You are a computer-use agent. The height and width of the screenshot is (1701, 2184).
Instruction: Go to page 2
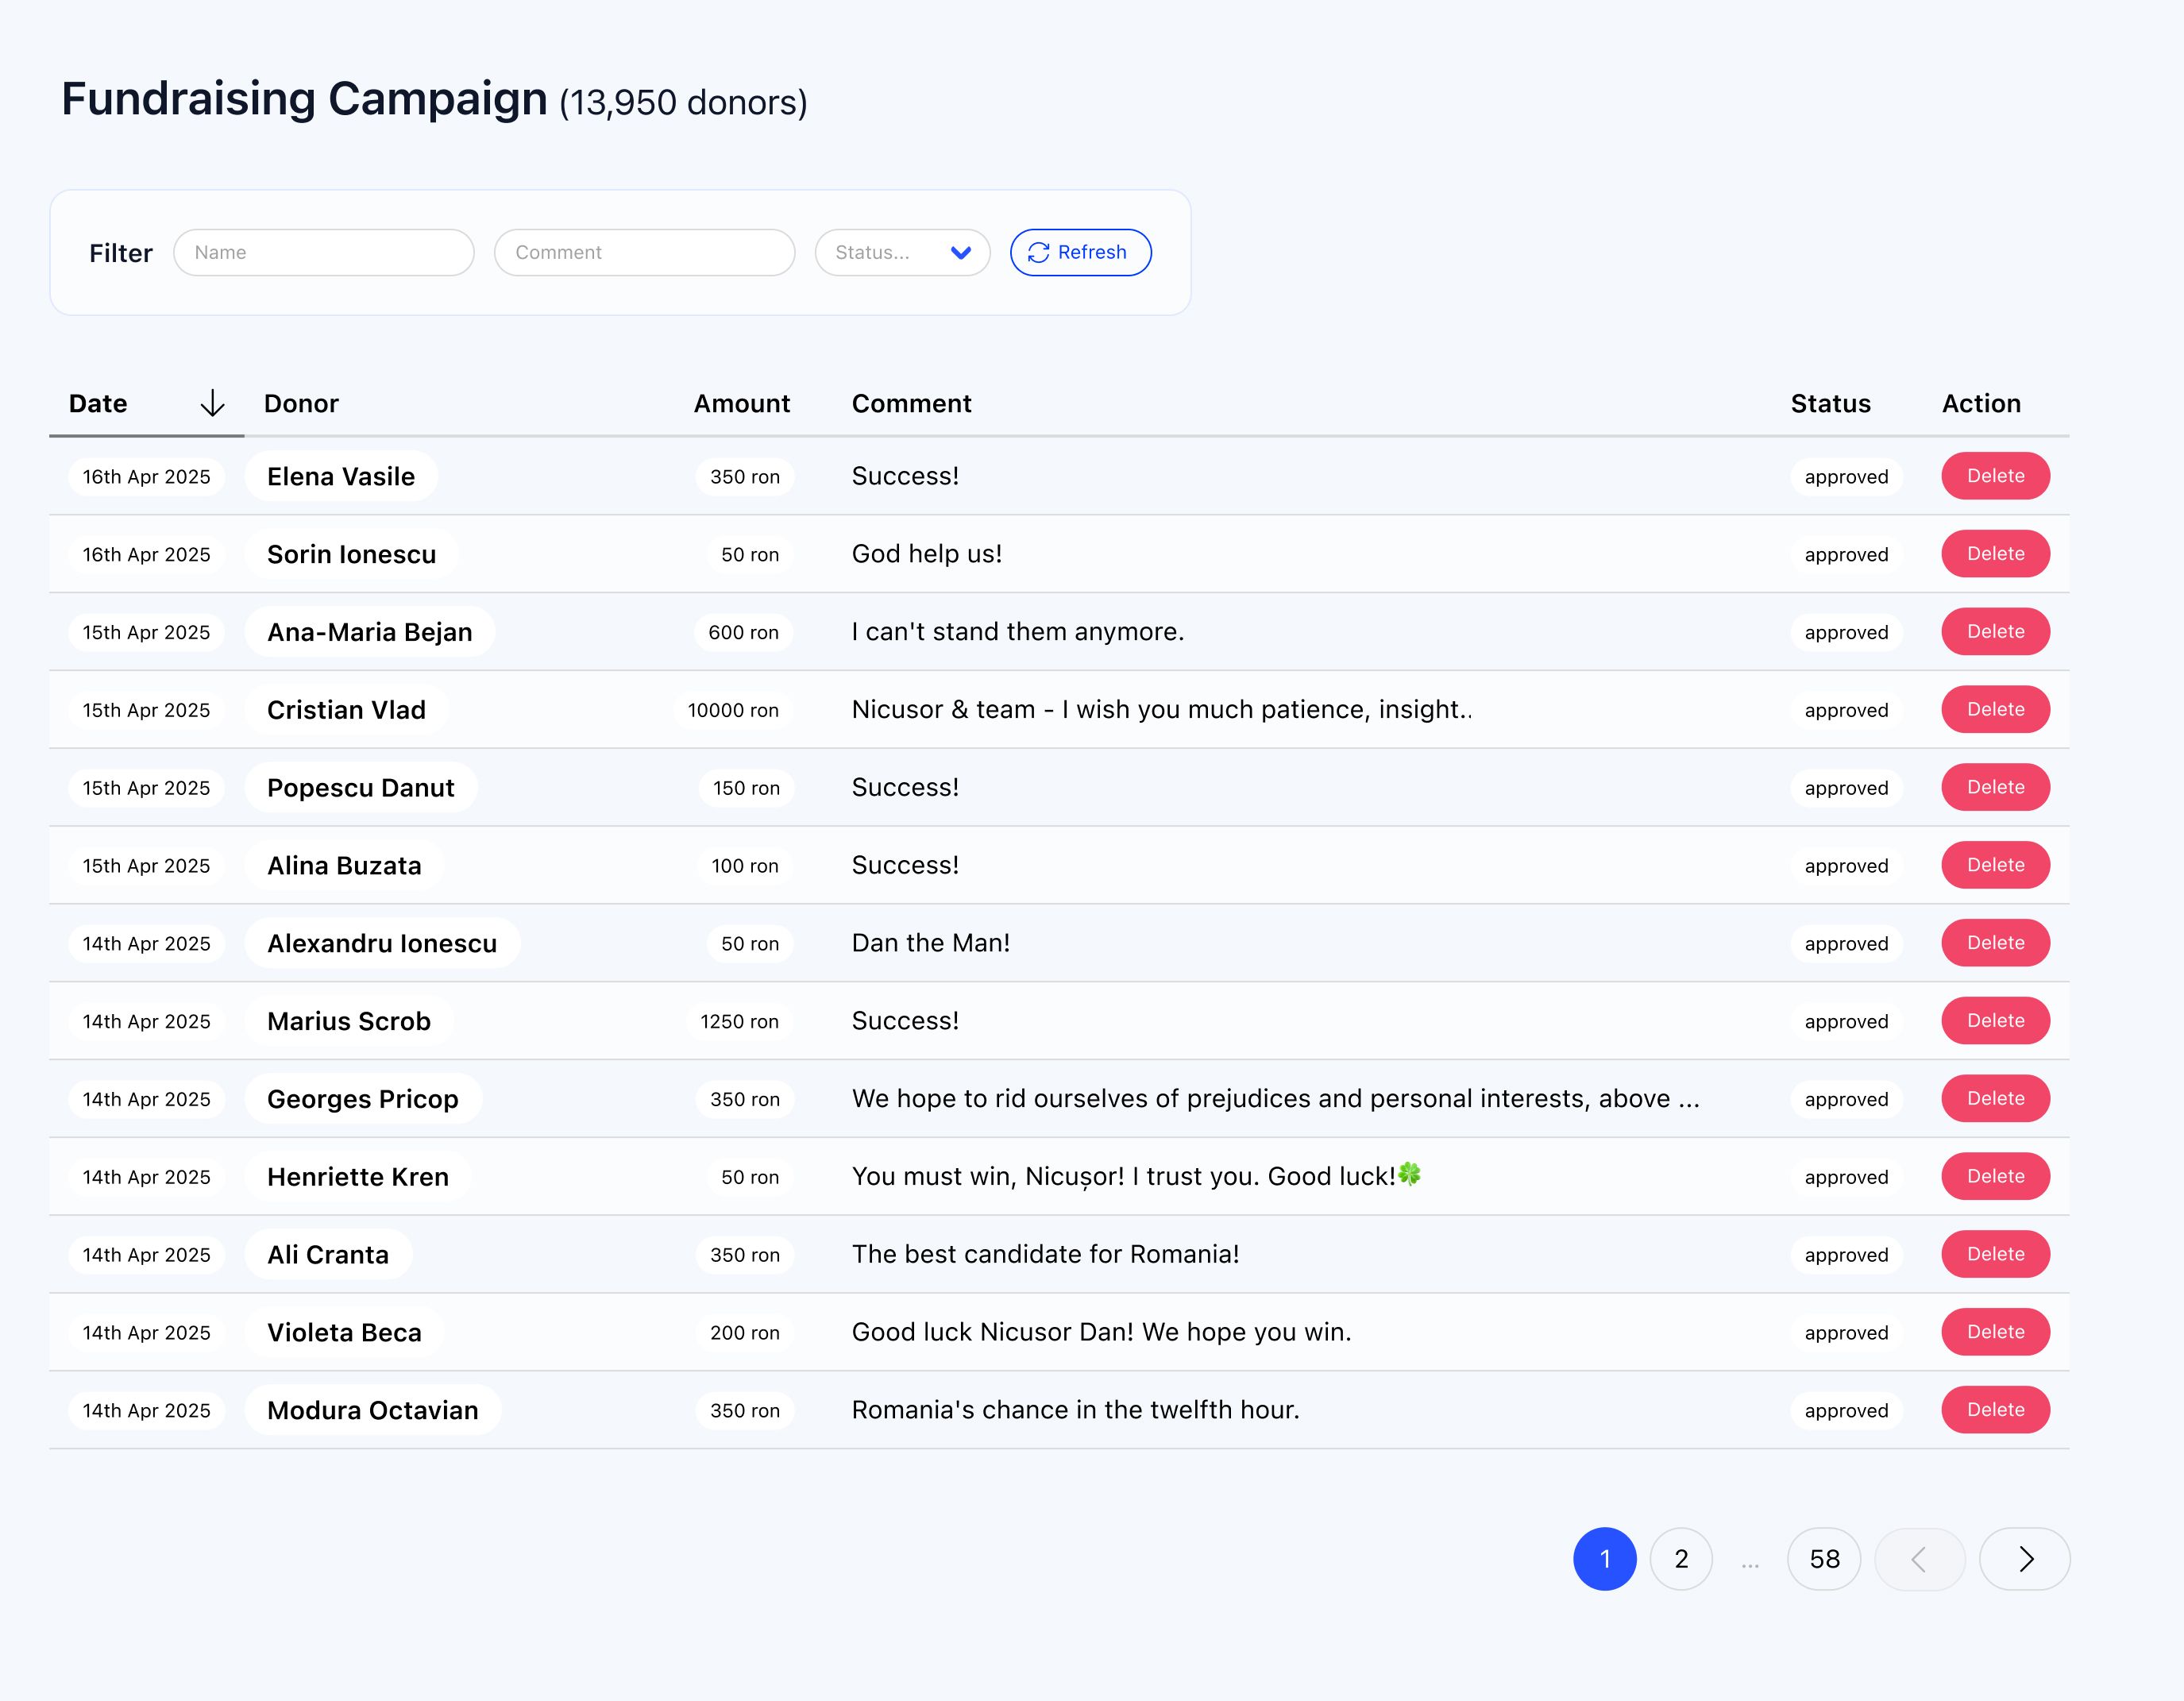[x=1681, y=1559]
